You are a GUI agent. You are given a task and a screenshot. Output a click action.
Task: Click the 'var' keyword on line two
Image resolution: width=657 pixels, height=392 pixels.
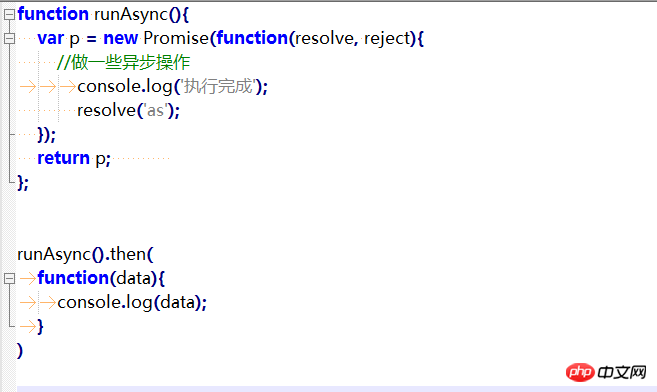(50, 39)
